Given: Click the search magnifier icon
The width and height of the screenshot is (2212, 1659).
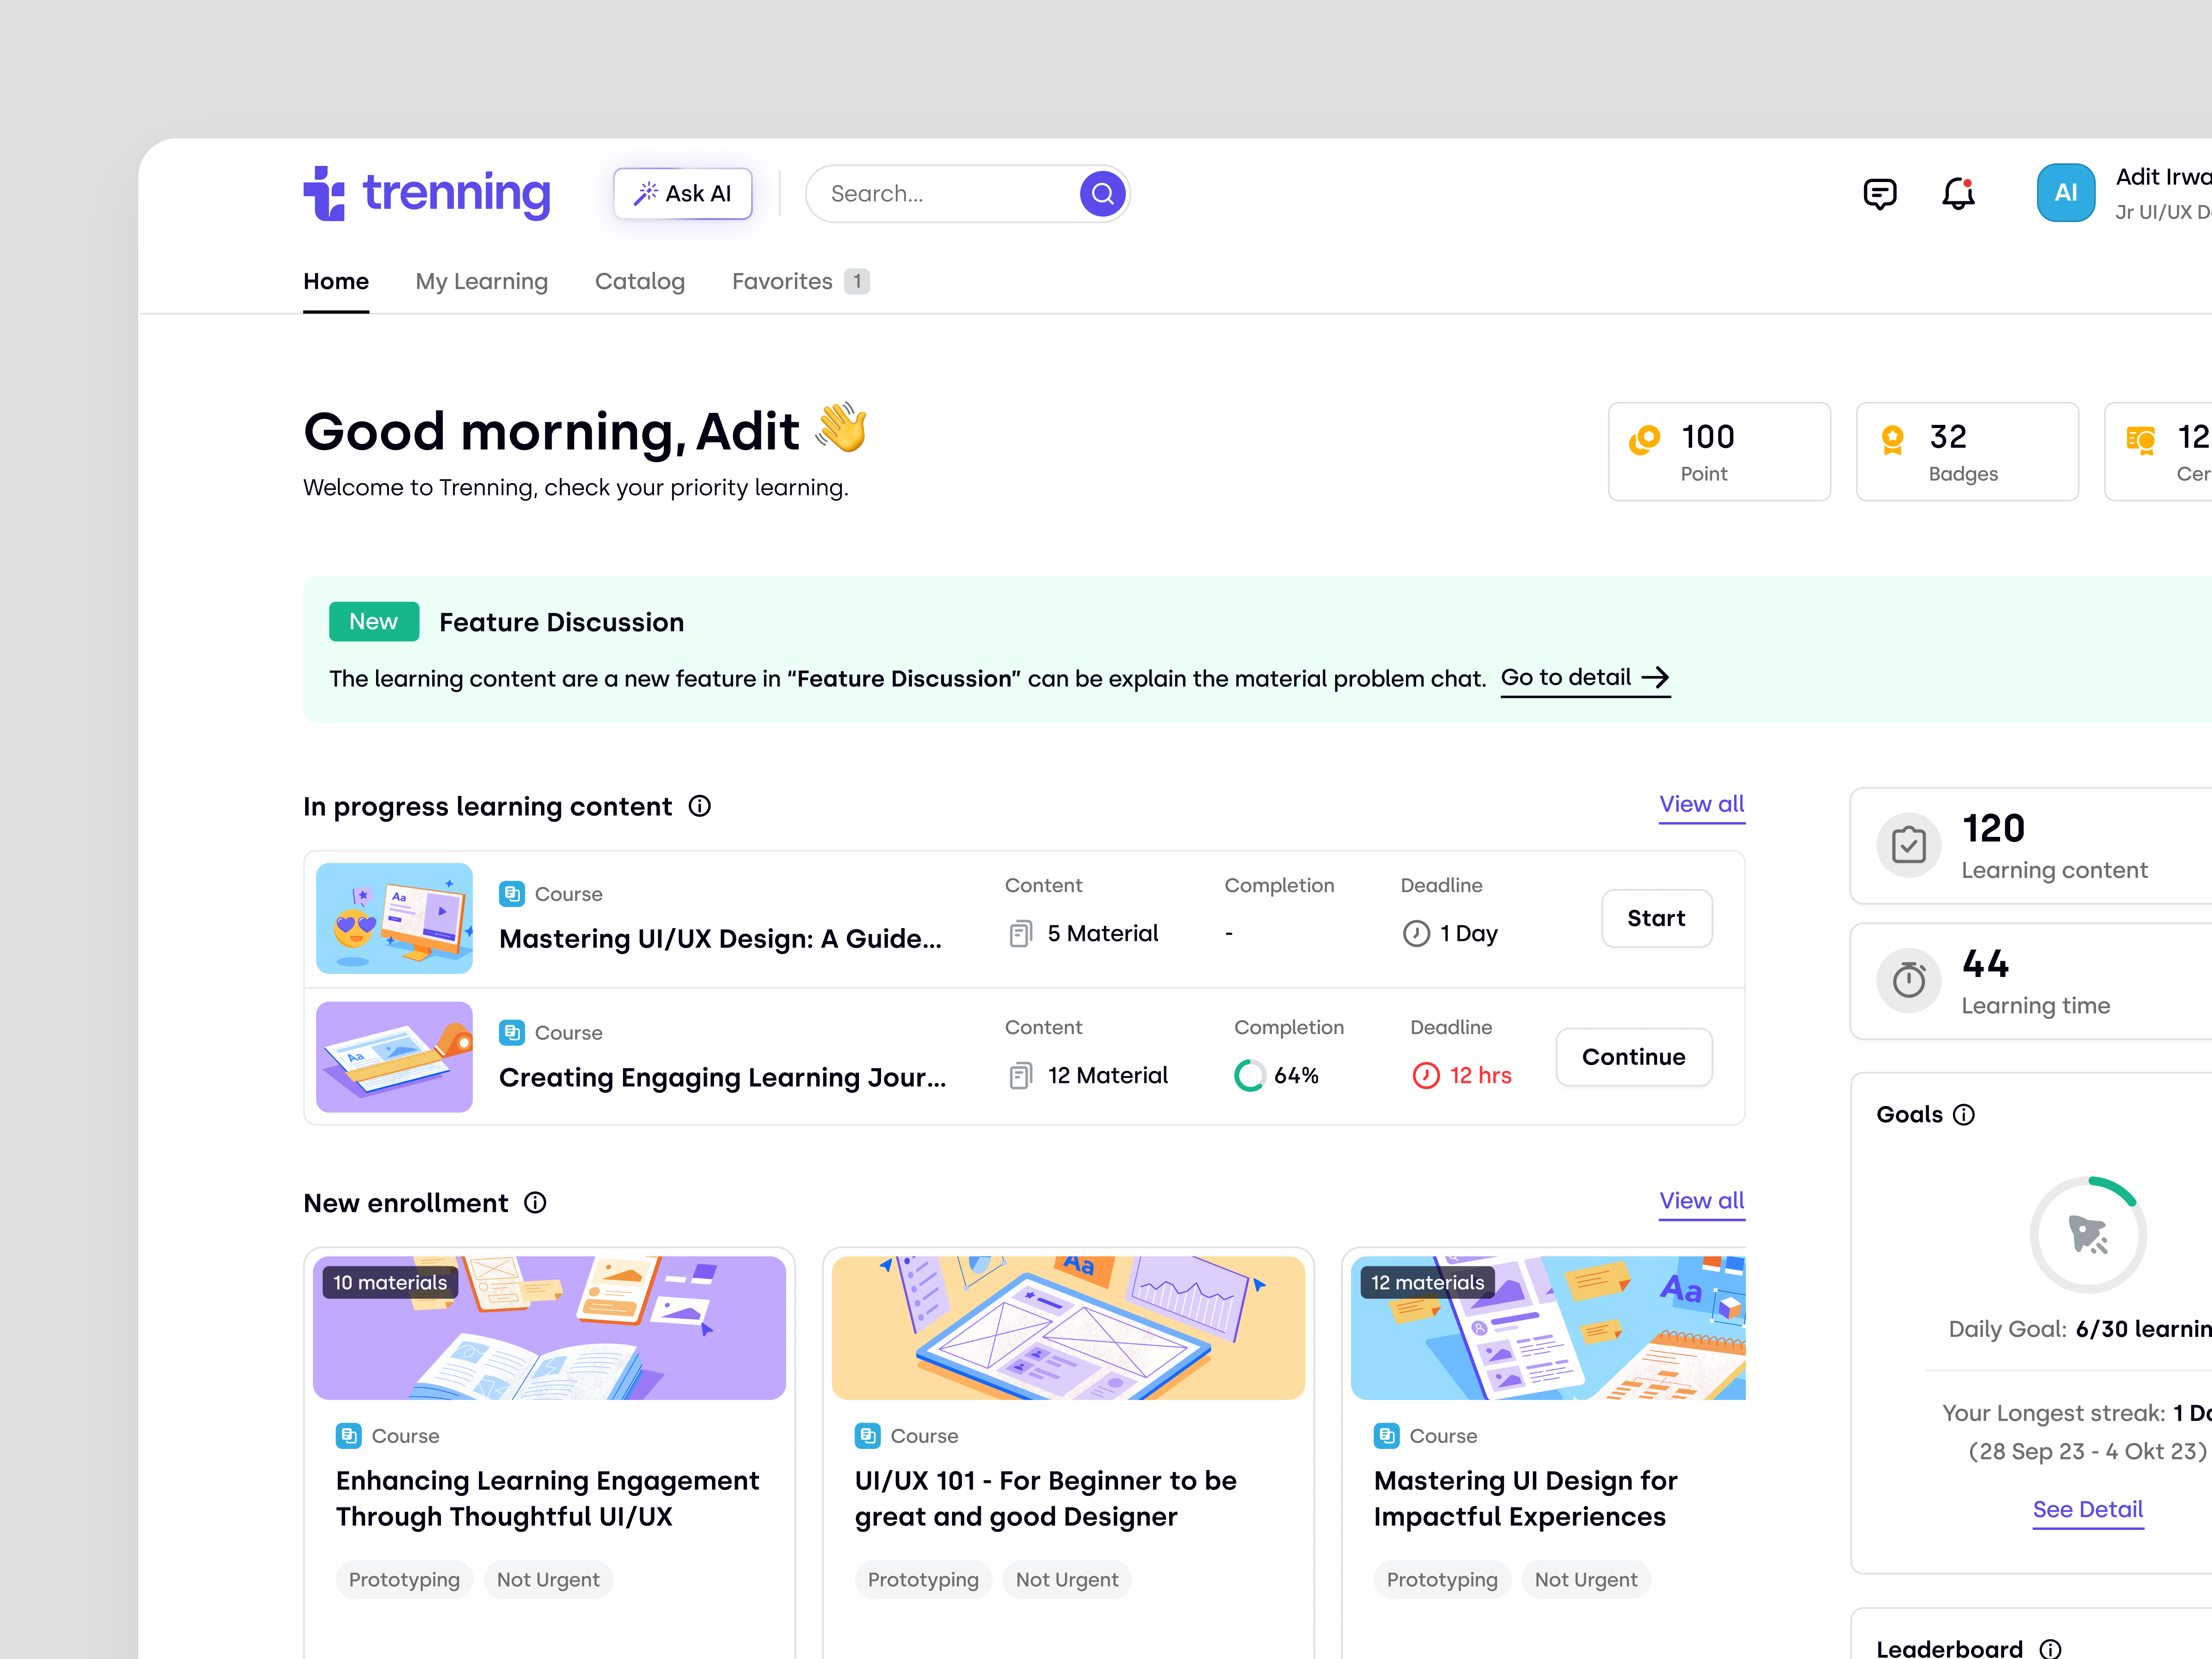Looking at the screenshot, I should pyautogui.click(x=1102, y=193).
